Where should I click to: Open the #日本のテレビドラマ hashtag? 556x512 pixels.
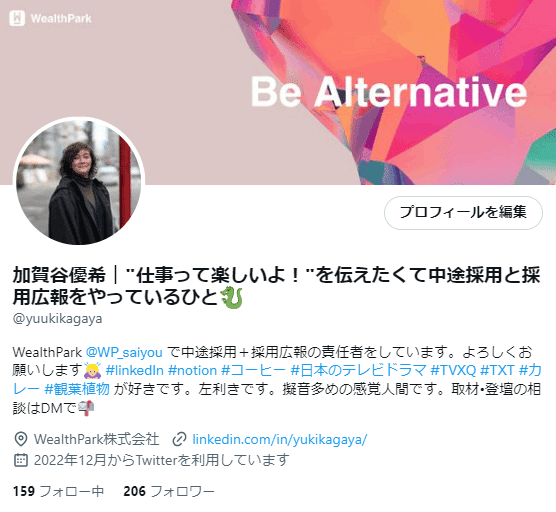[x=358, y=371]
